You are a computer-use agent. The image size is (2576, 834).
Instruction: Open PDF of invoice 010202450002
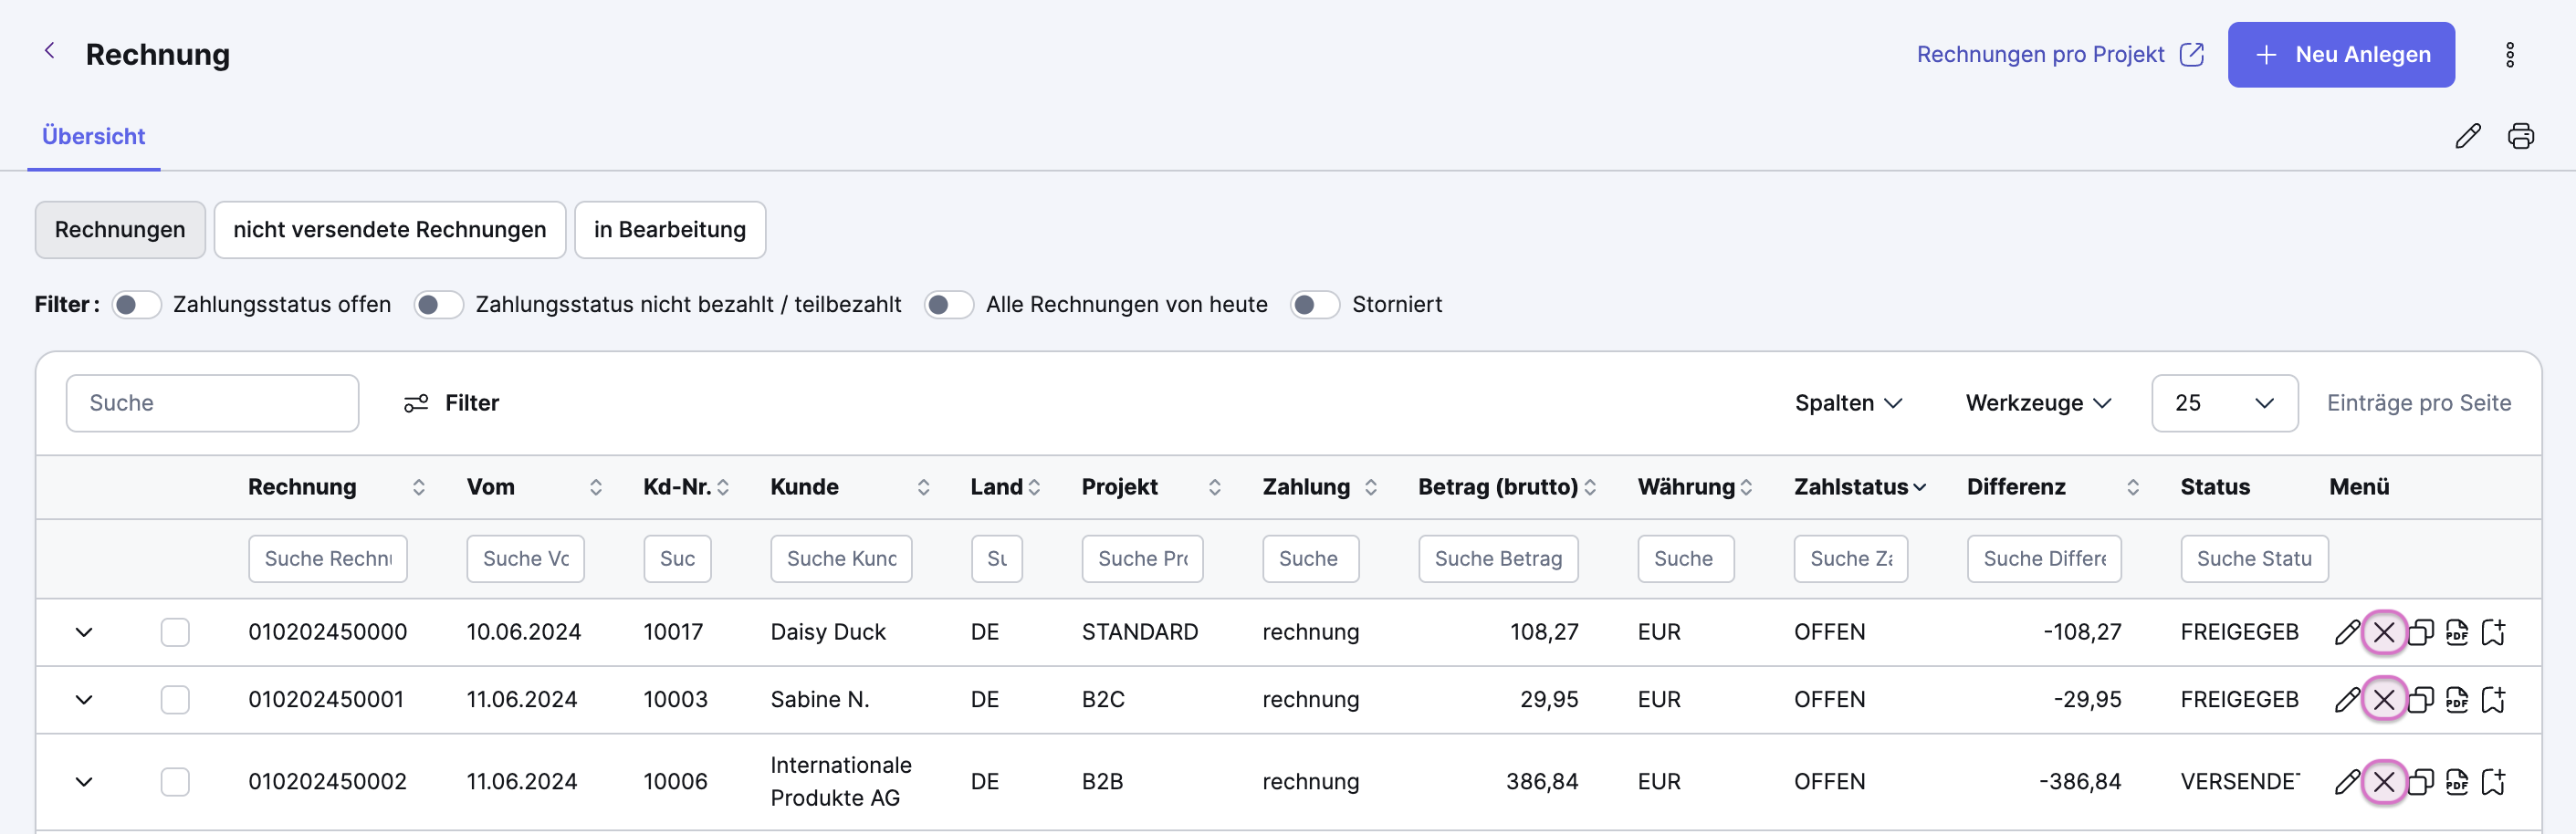(2456, 781)
